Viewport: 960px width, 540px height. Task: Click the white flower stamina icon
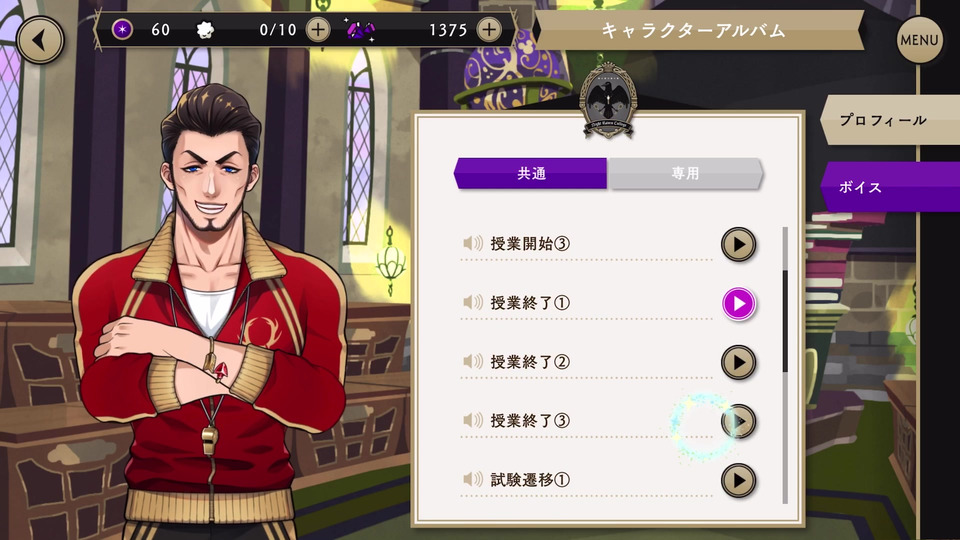click(205, 29)
